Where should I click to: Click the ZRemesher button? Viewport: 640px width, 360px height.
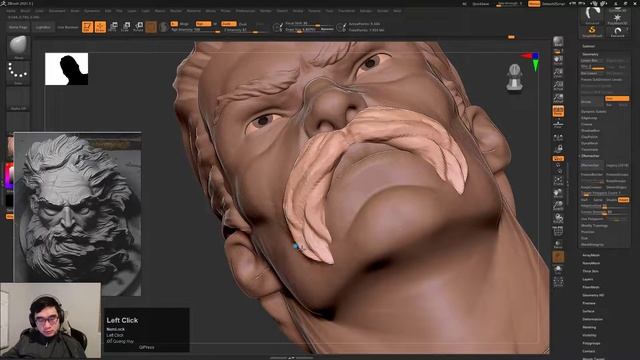[592, 165]
